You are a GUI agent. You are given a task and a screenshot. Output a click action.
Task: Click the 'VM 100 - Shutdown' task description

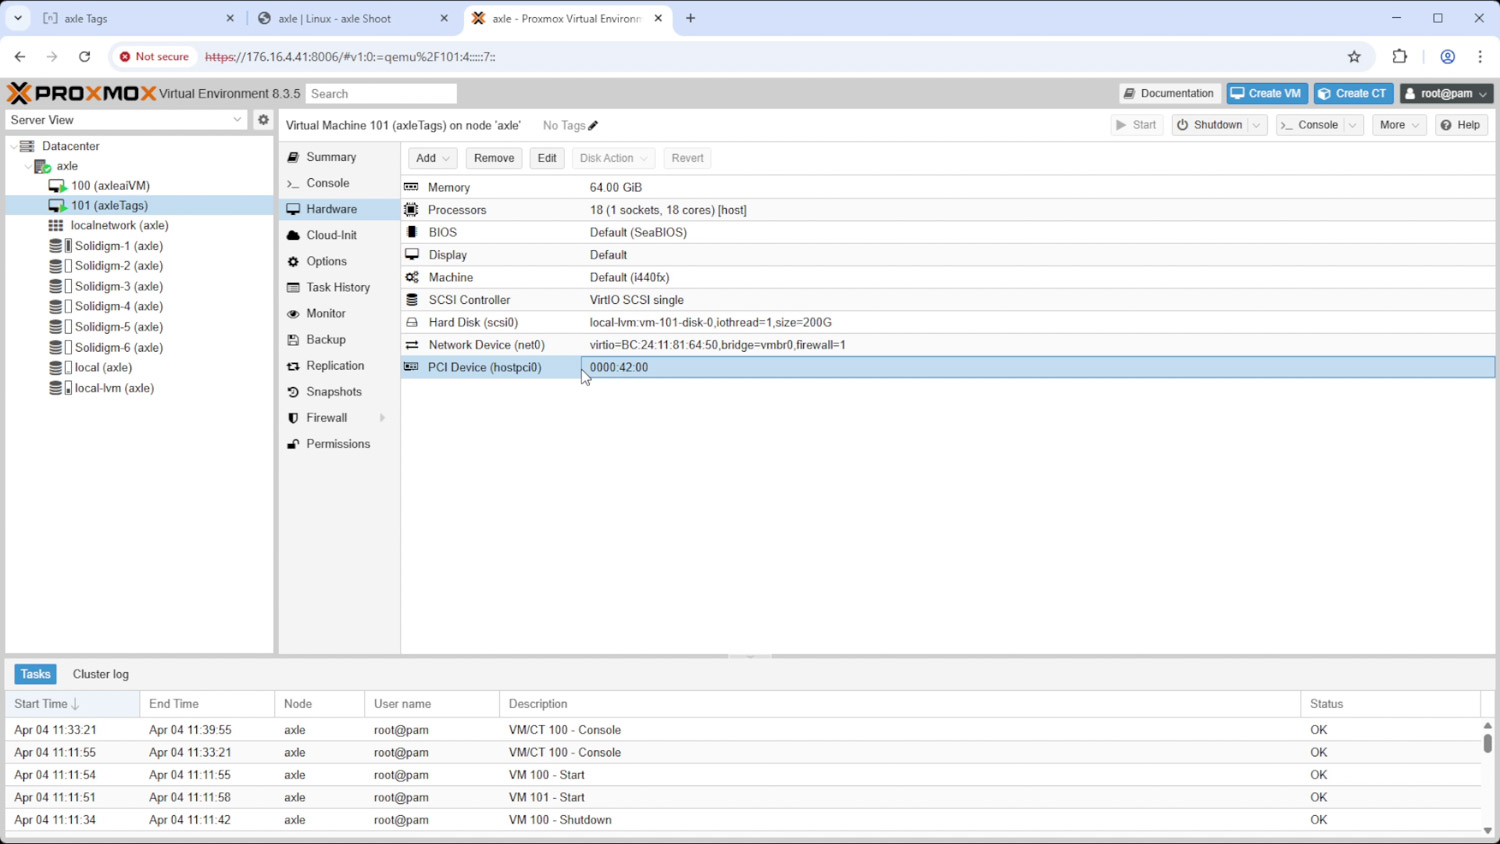tap(560, 820)
